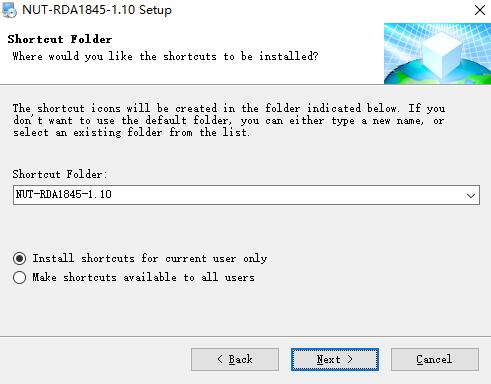Click the white cube banner image
491x384 pixels.
[437, 53]
